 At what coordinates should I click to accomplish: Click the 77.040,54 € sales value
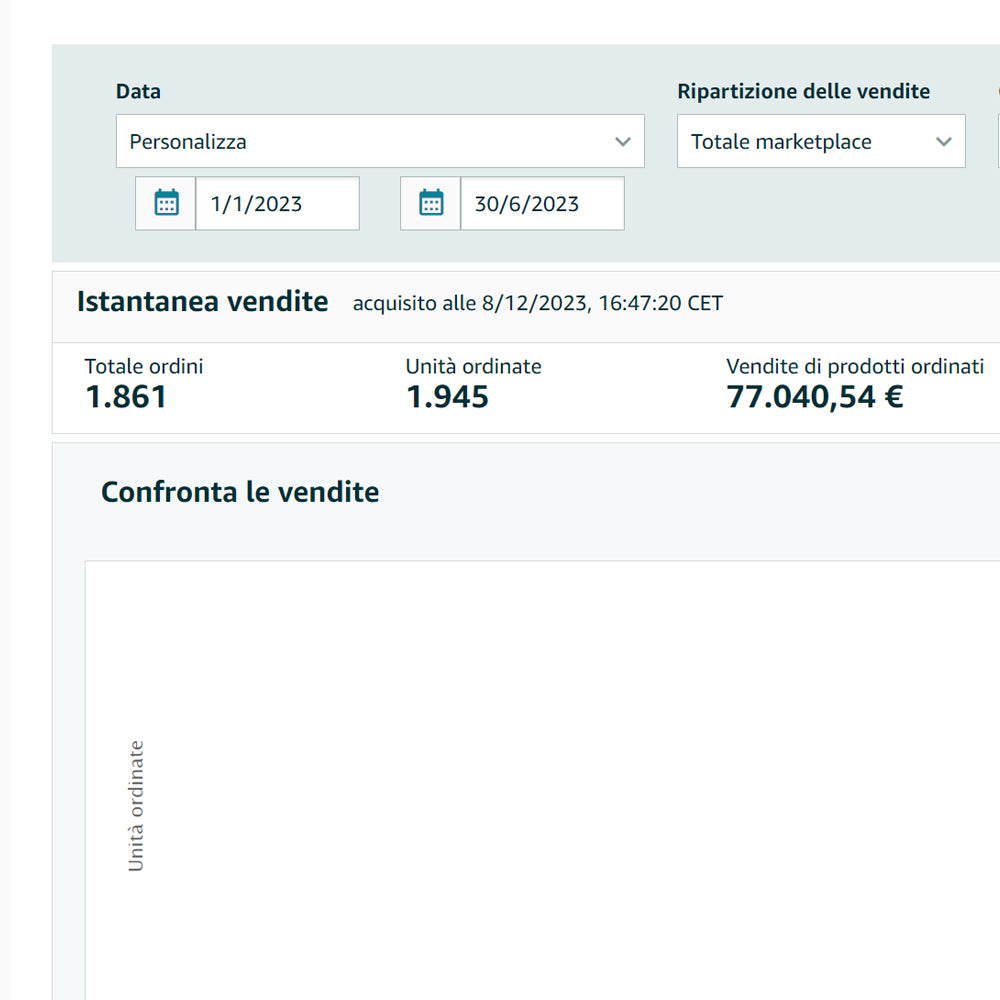(x=814, y=397)
